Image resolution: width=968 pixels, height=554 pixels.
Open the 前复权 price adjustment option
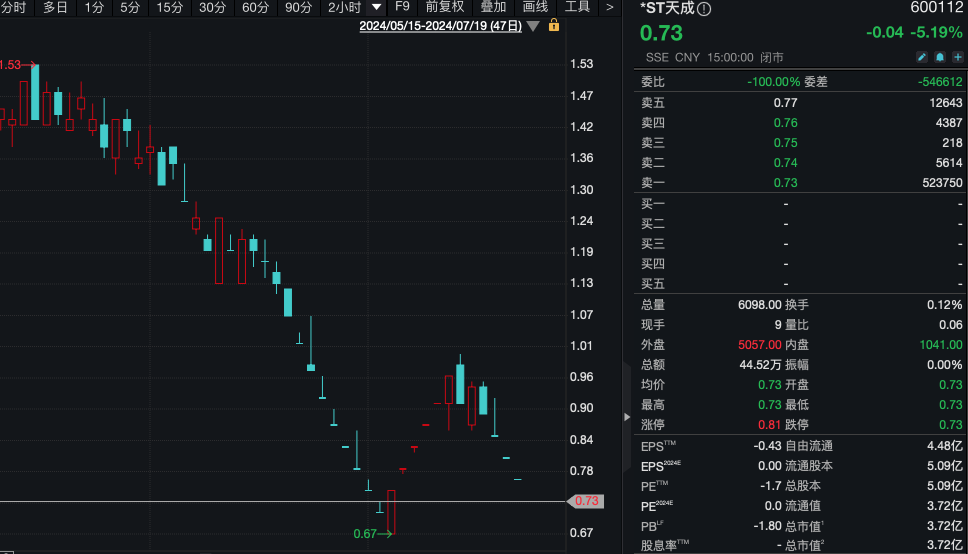coord(445,7)
